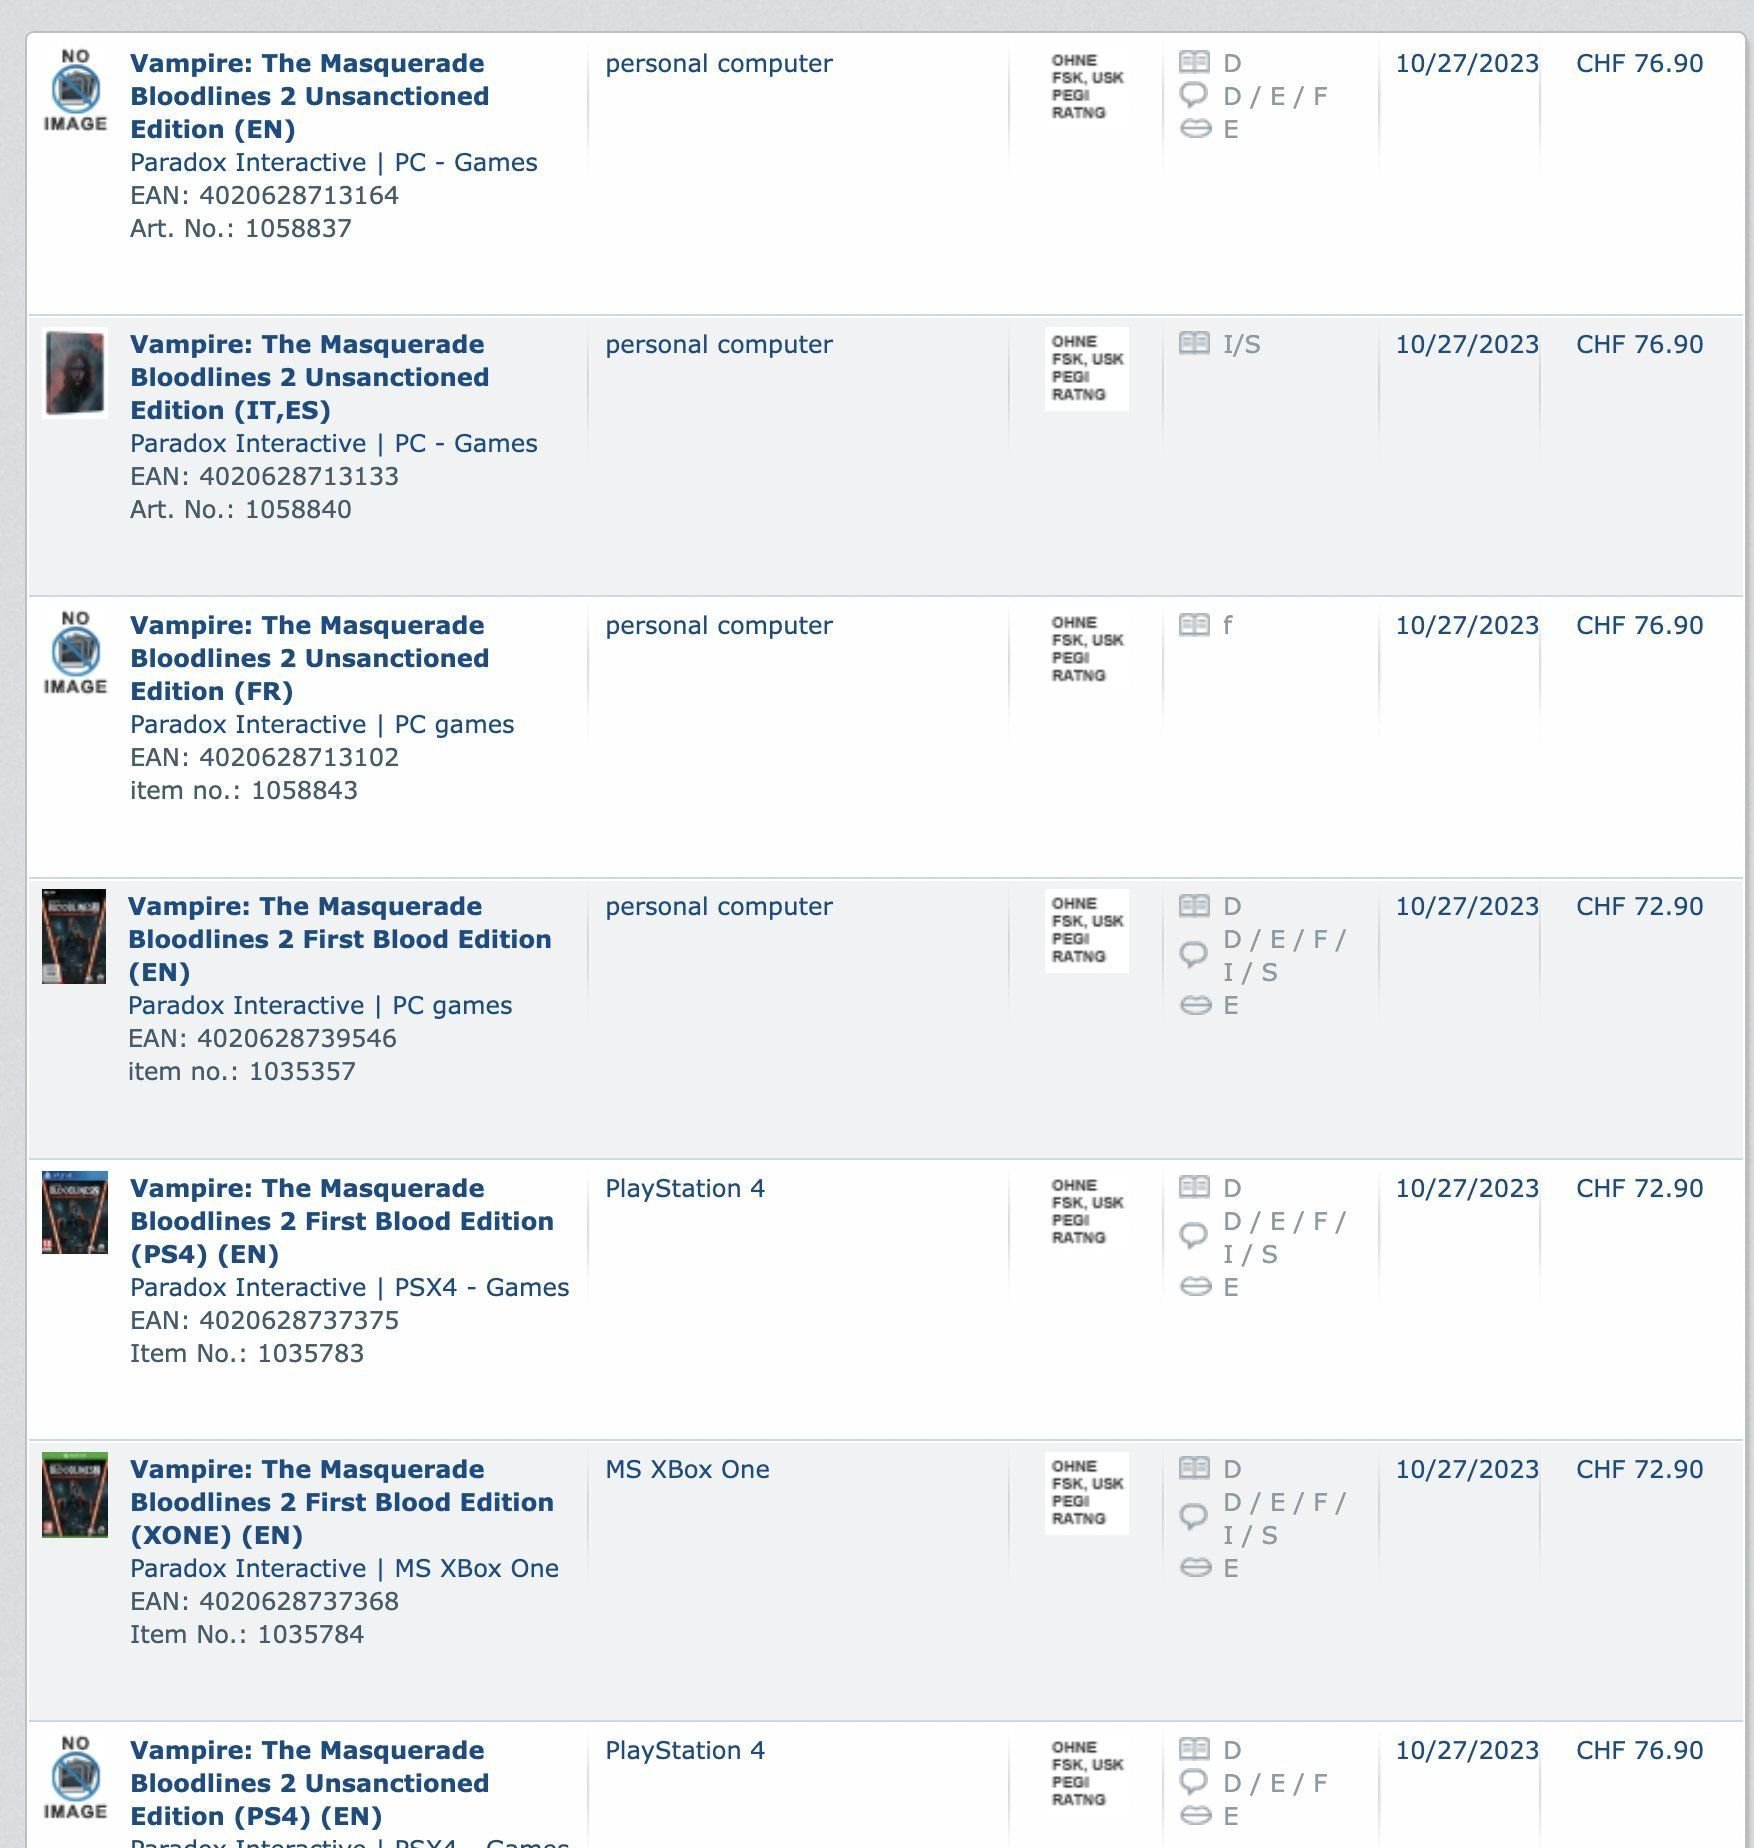Click the PlayStation 4 platform of First Blood Edition
This screenshot has width=1754, height=1848.
[685, 1188]
